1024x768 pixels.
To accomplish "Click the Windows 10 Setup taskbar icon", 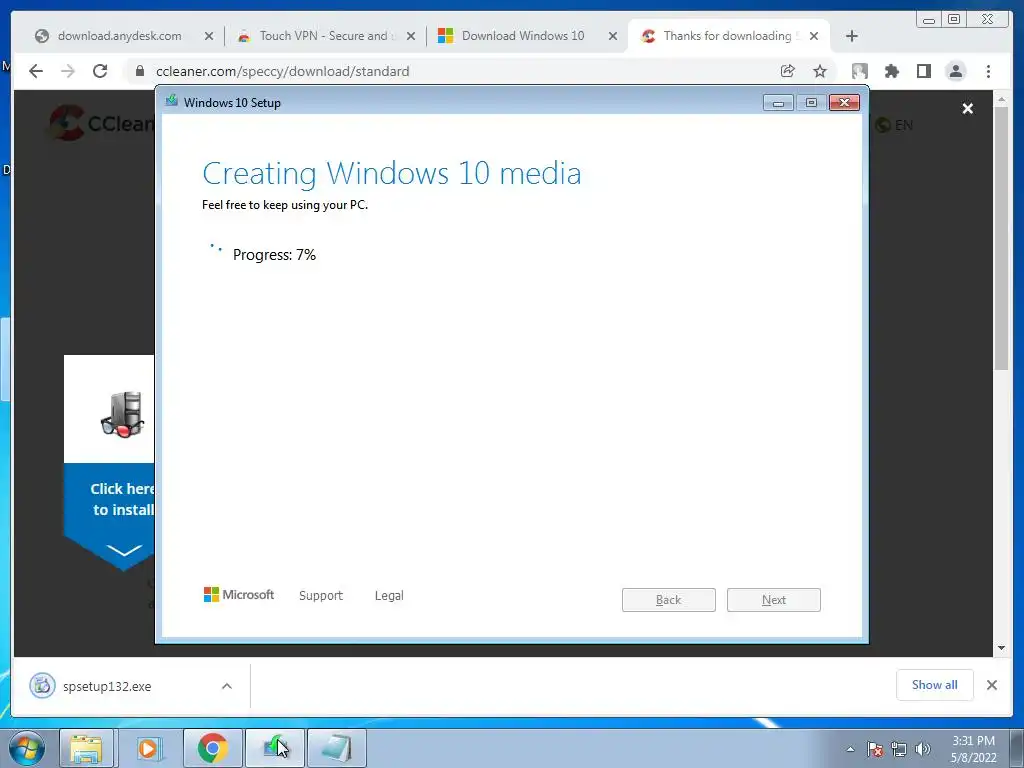I will pos(275,748).
